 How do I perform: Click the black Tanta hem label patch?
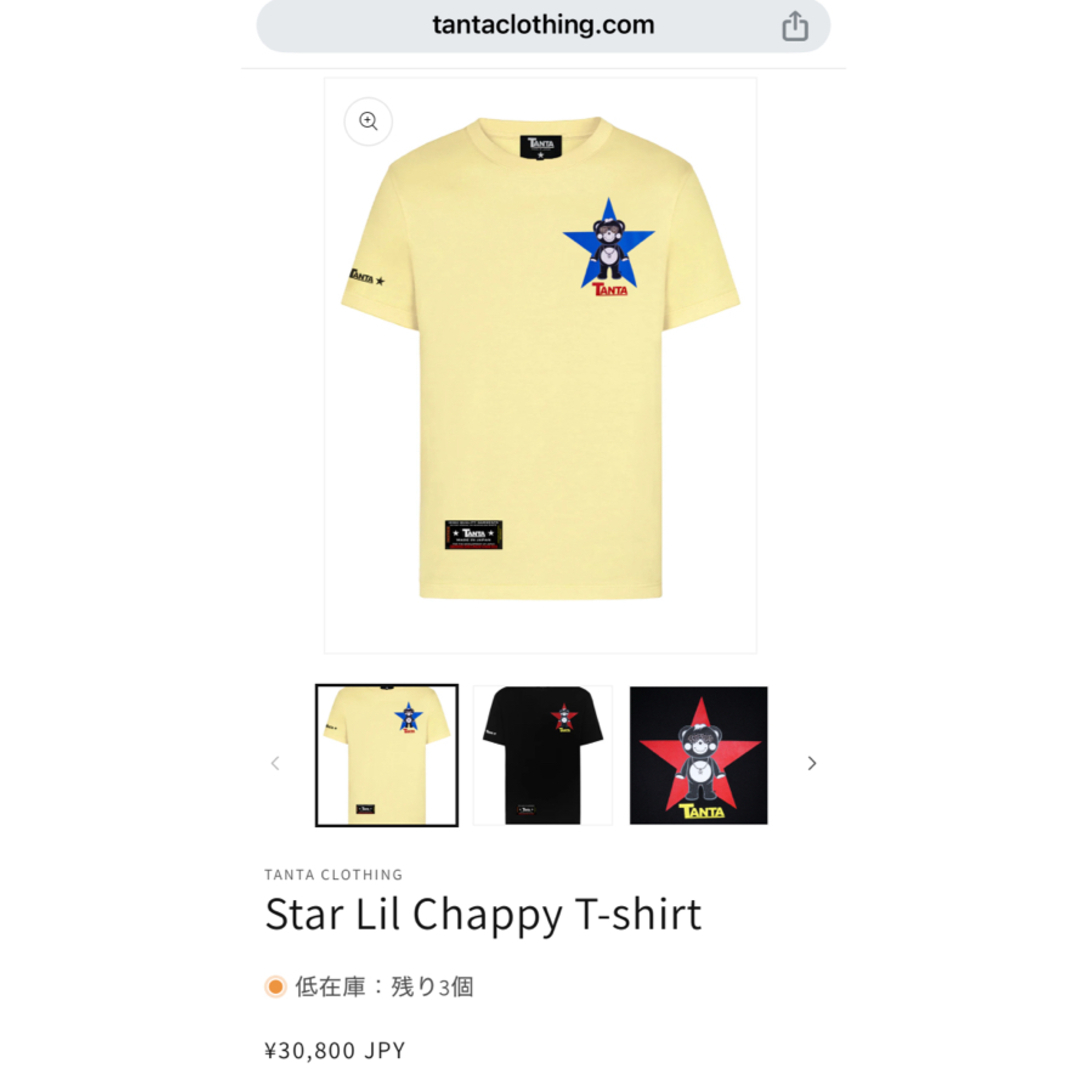(x=474, y=534)
